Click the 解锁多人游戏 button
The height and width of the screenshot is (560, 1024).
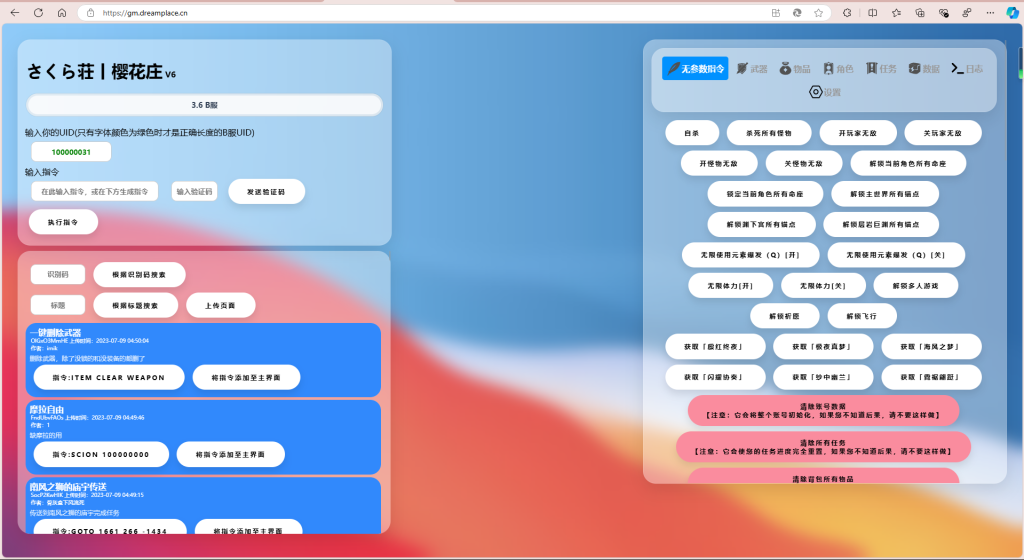(916, 286)
